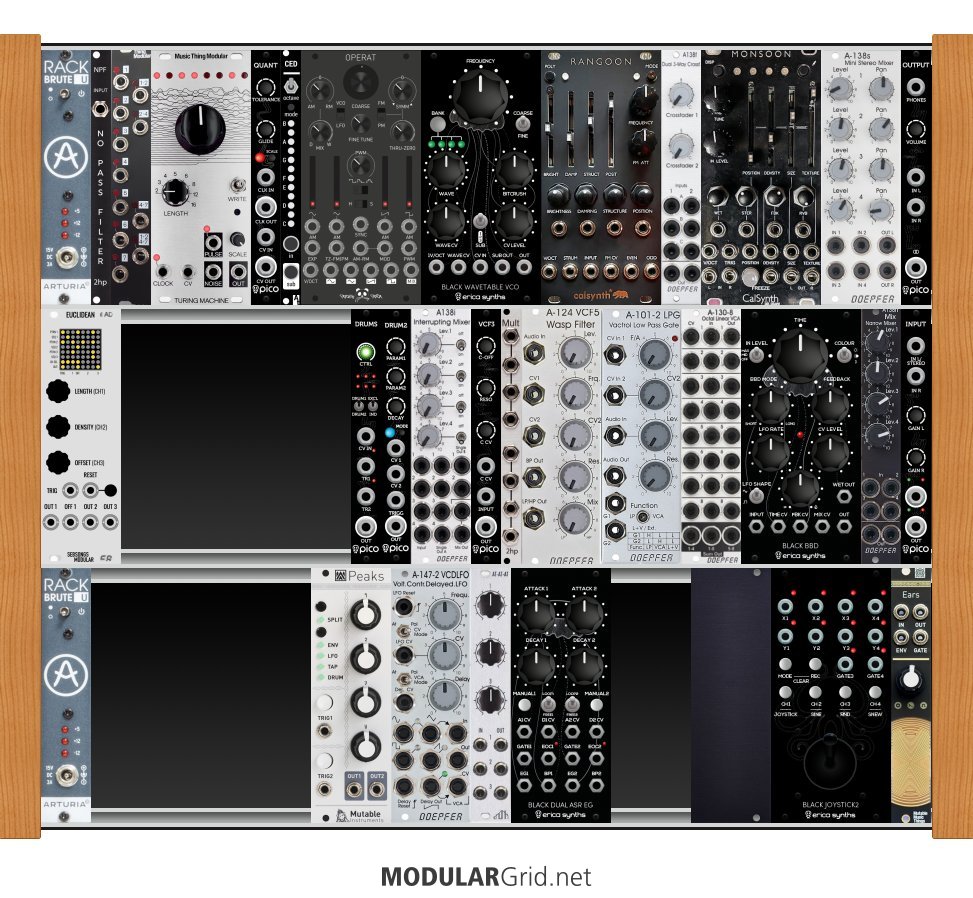Click the Black Wavetable VCO FREQUENCY knob
973x898 pixels.
click(480, 97)
